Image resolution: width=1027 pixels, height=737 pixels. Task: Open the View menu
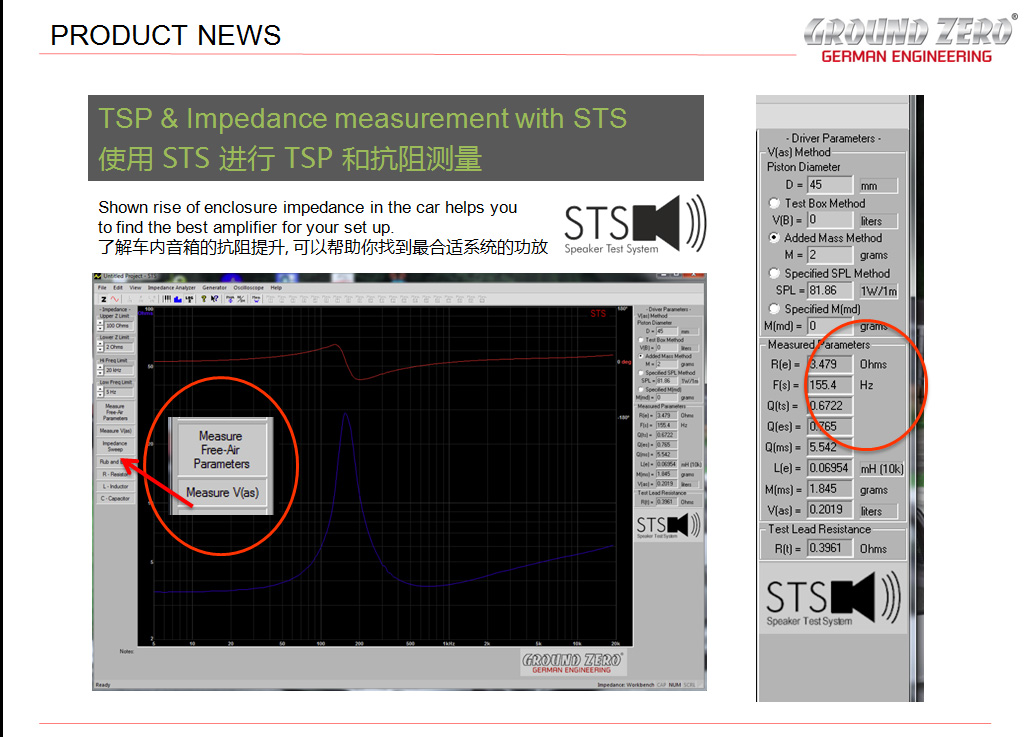click(x=135, y=288)
